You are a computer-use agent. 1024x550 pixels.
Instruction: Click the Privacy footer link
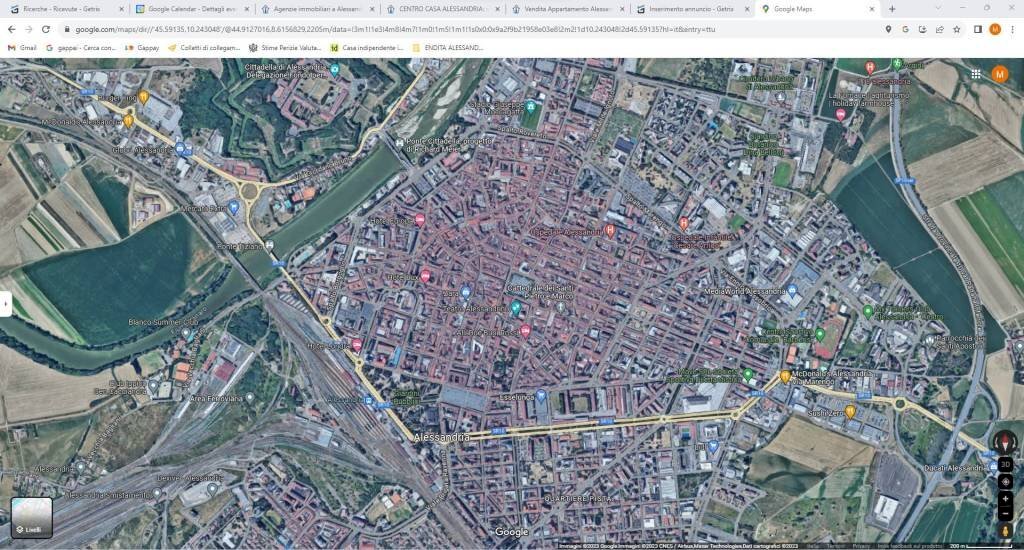(x=861, y=546)
